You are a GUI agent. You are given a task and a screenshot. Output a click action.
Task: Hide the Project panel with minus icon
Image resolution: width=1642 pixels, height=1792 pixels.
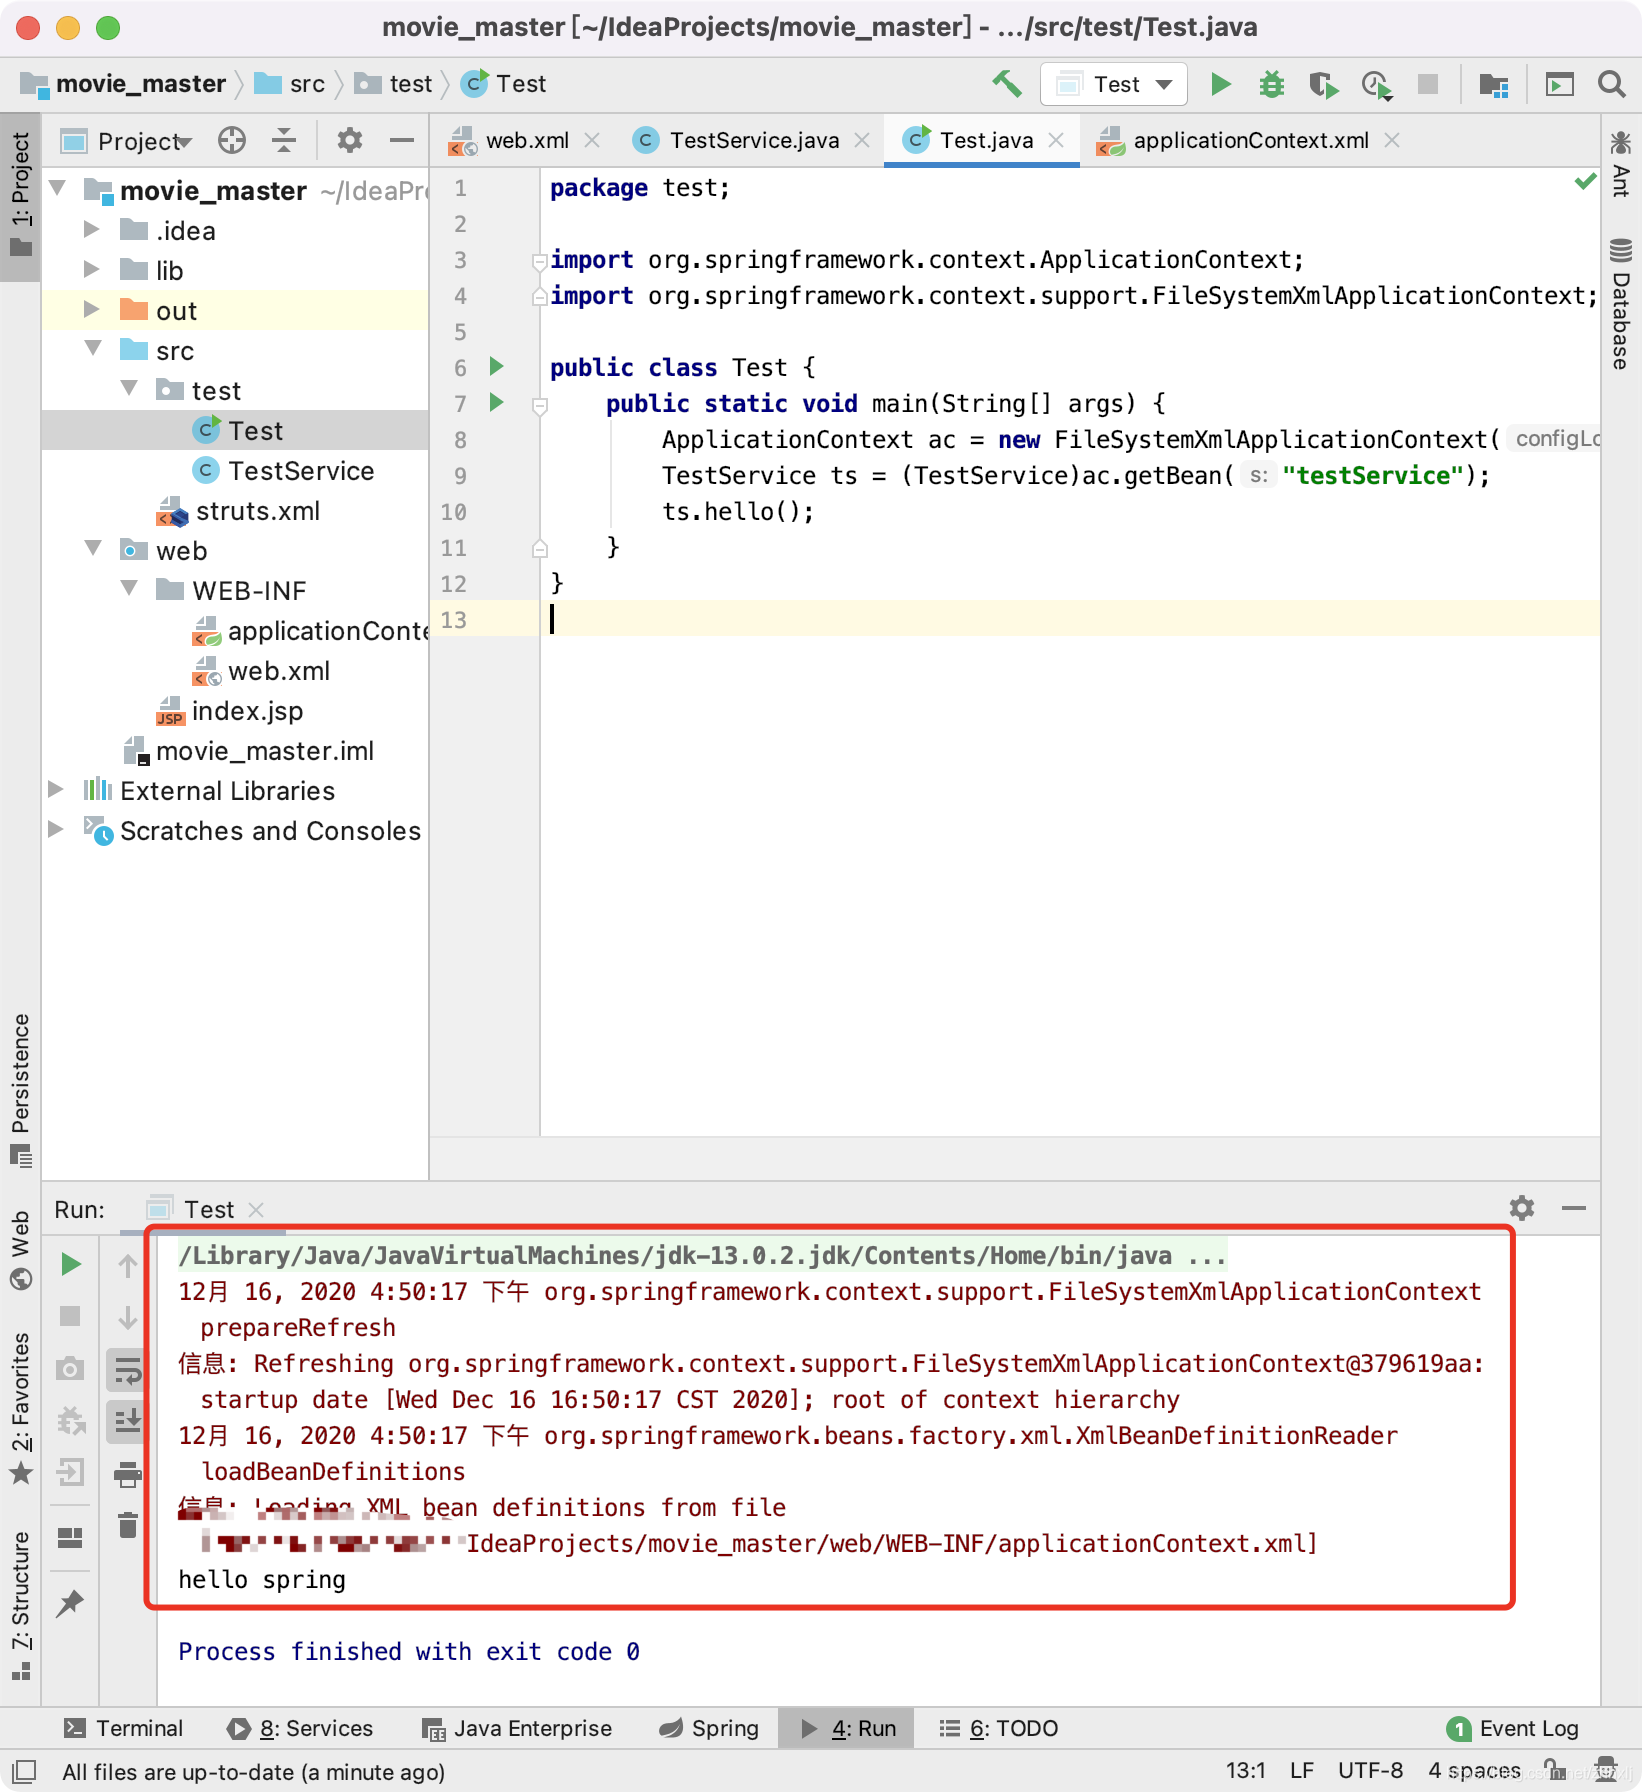402,141
